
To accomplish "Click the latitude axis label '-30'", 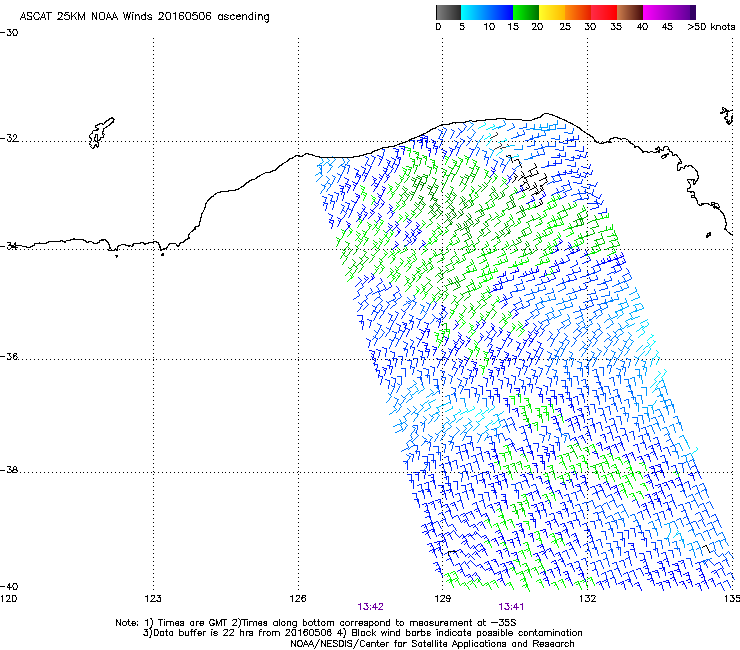I will [x=9, y=33].
